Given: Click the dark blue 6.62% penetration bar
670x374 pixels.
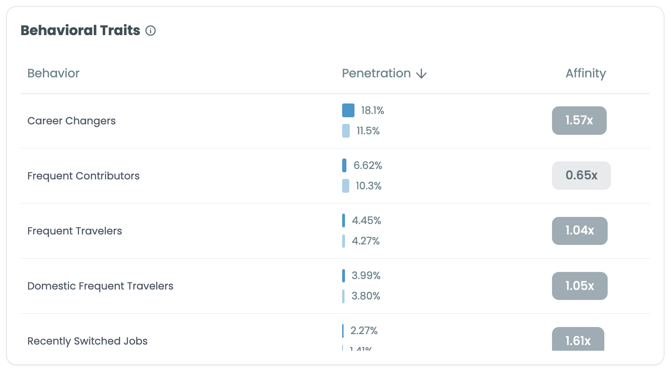Looking at the screenshot, I should pyautogui.click(x=344, y=165).
